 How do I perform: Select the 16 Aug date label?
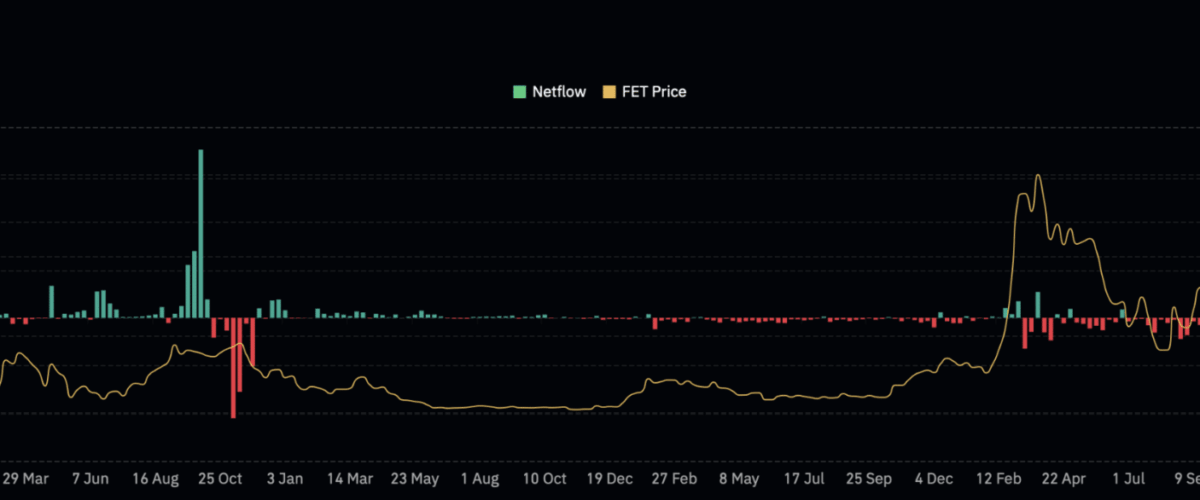tap(154, 478)
